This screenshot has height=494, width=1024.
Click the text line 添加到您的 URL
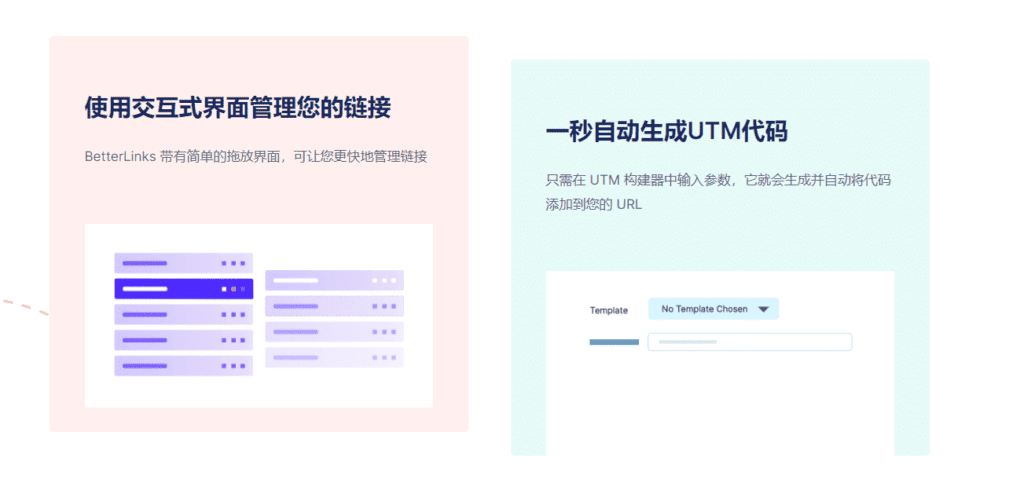(x=594, y=205)
